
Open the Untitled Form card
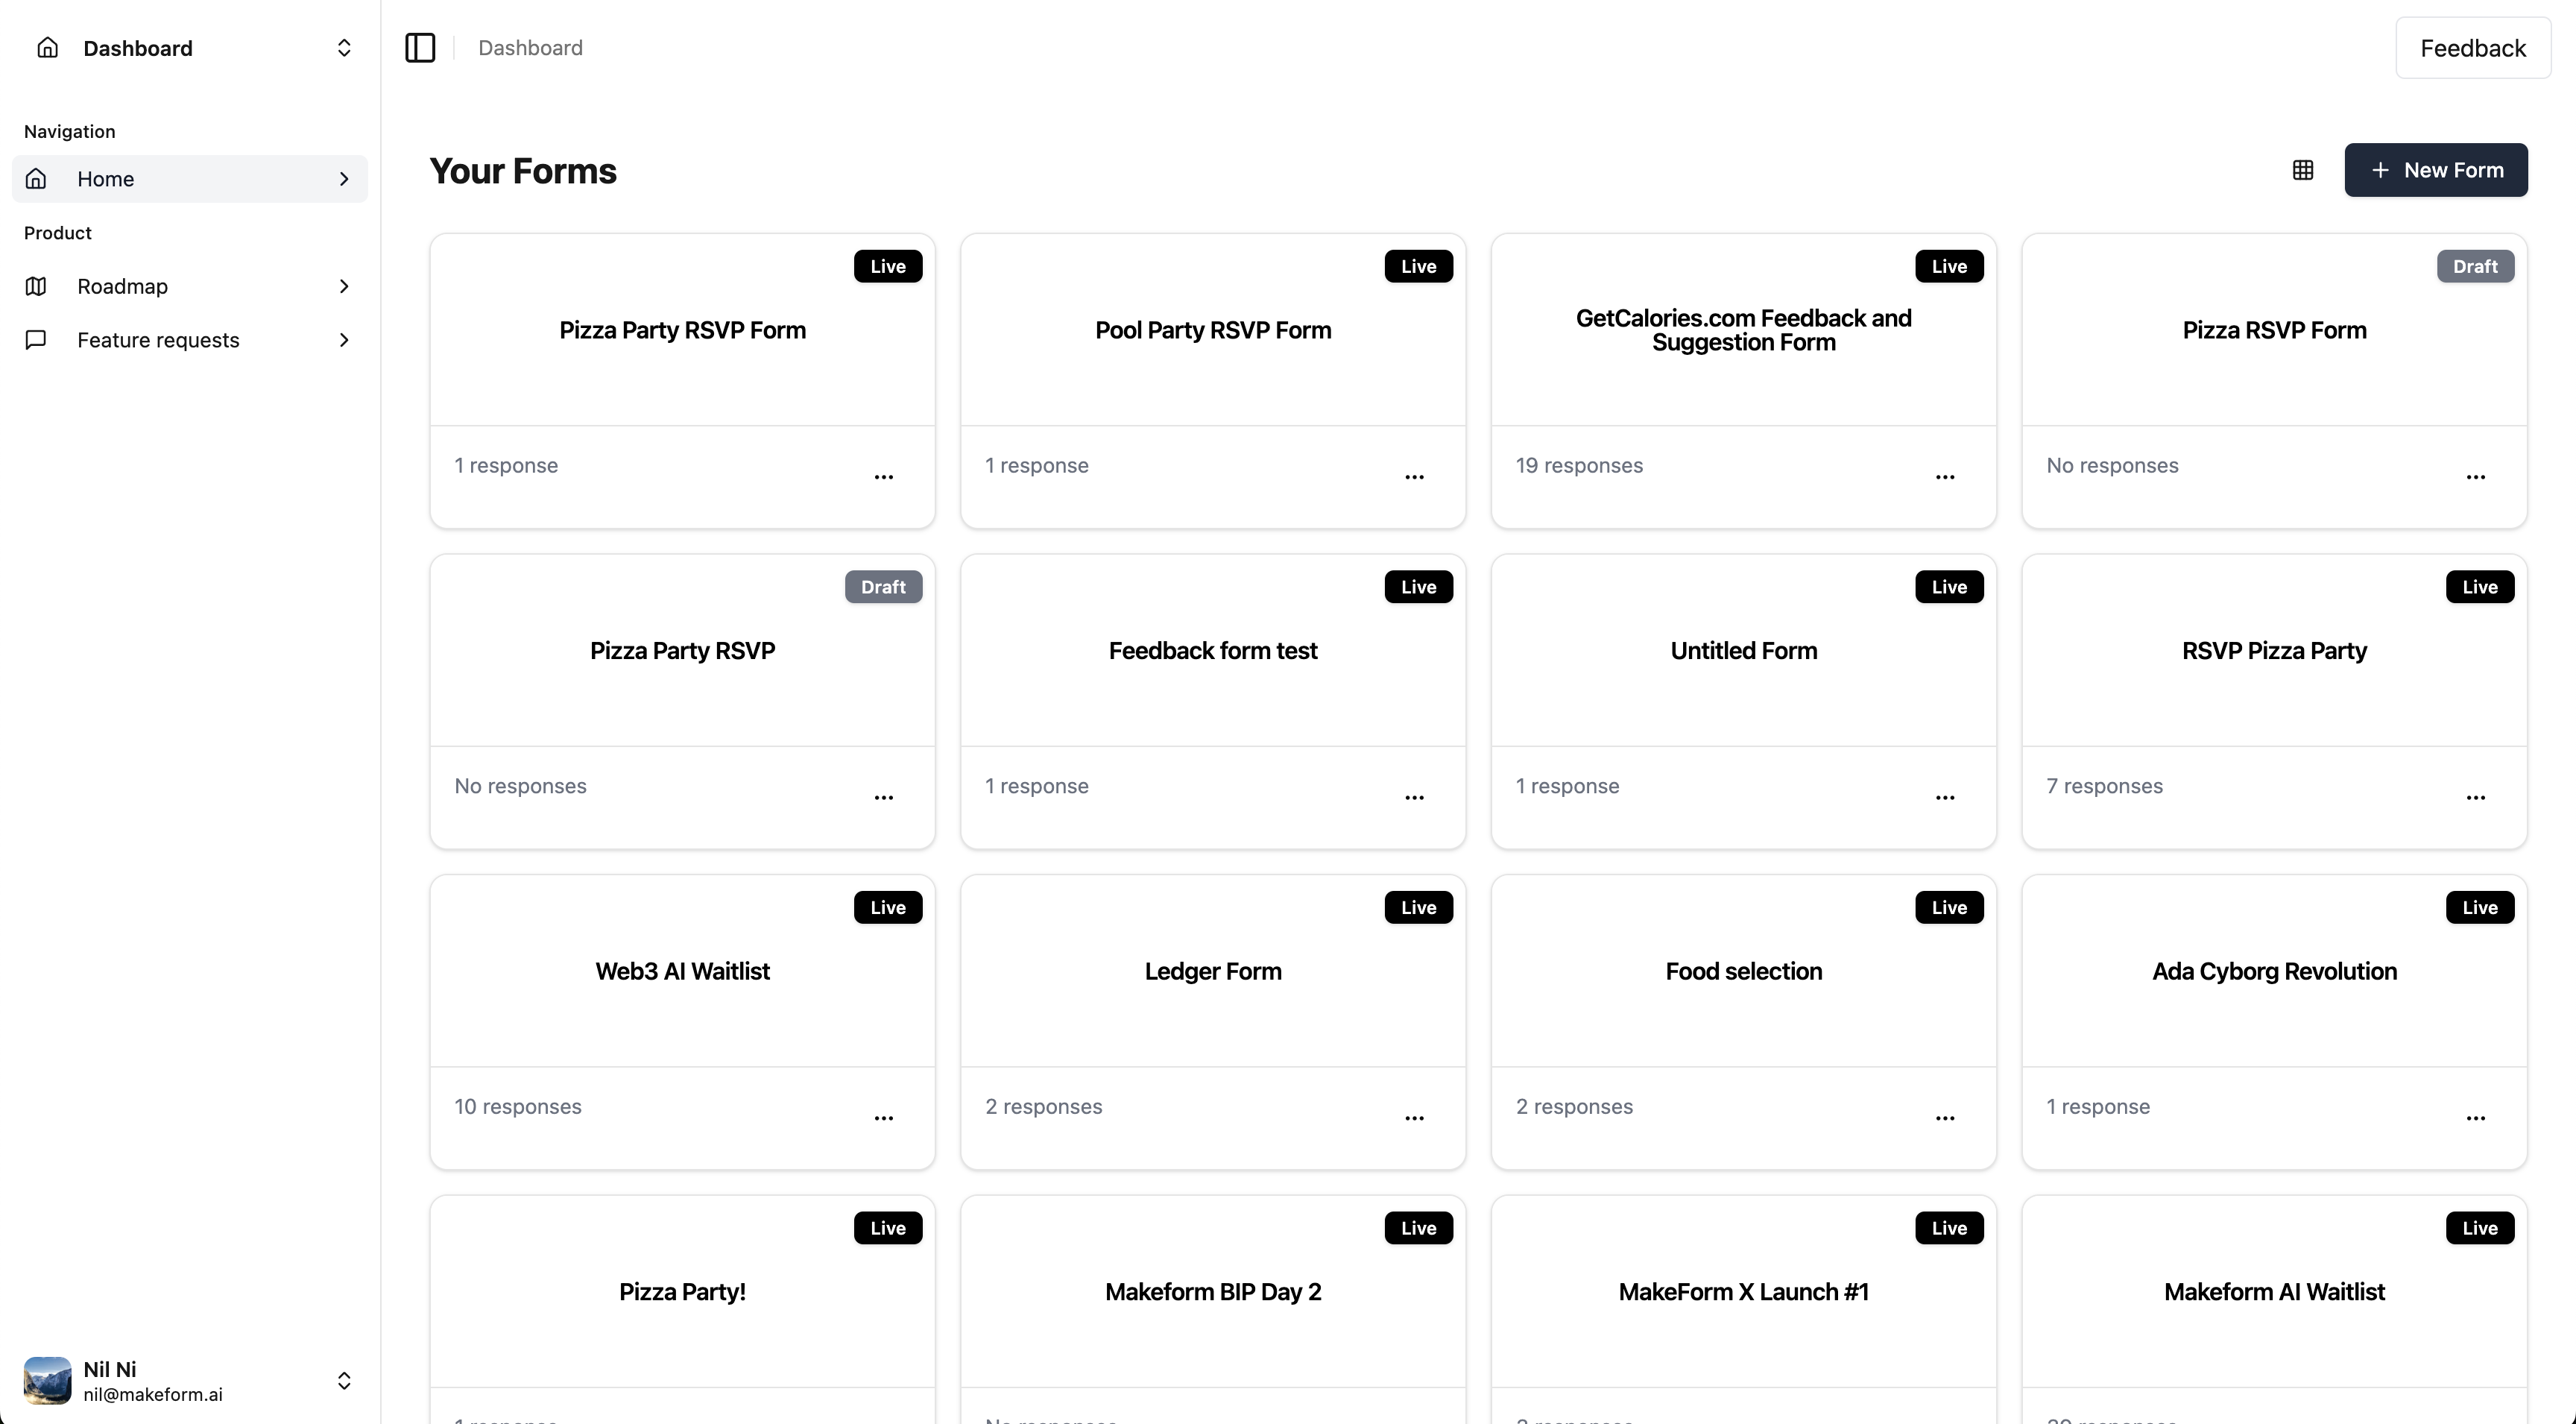click(x=1743, y=650)
